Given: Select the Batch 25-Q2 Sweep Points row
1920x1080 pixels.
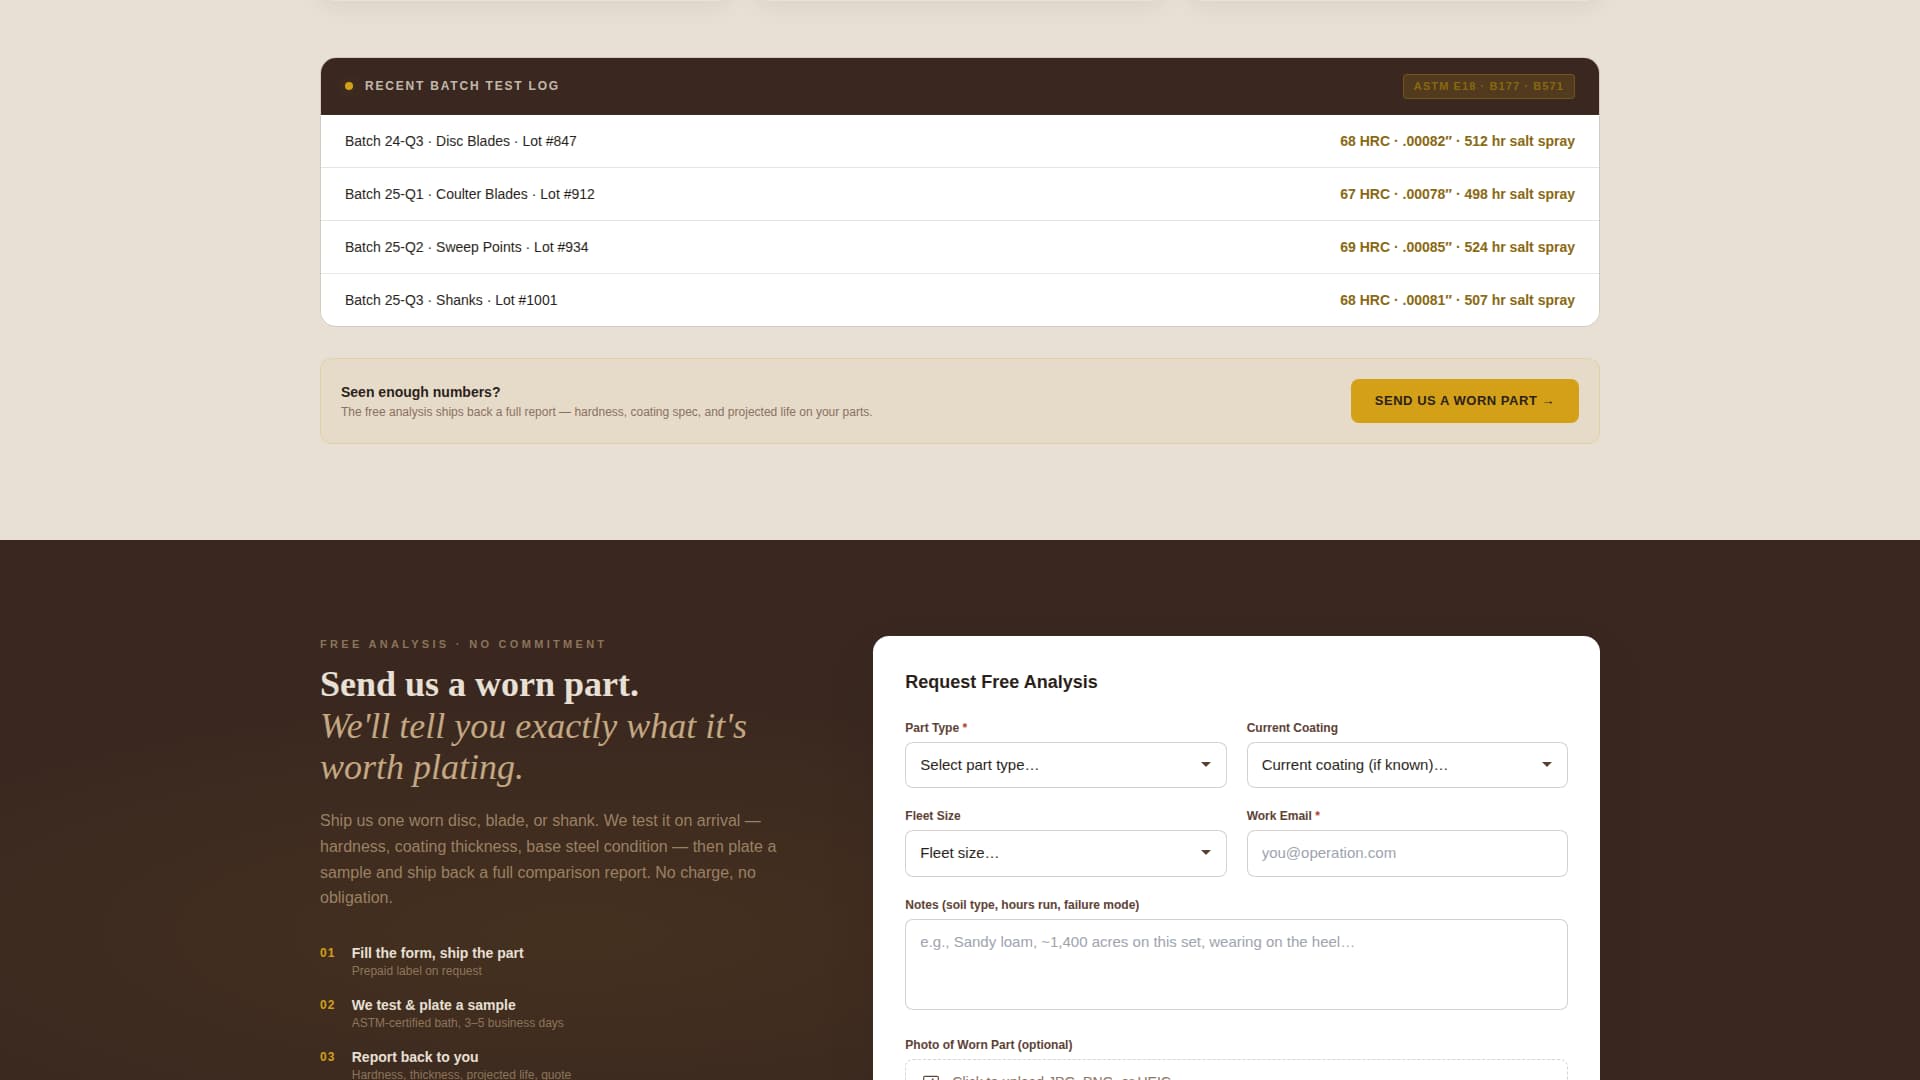Looking at the screenshot, I should pyautogui.click(x=958, y=247).
